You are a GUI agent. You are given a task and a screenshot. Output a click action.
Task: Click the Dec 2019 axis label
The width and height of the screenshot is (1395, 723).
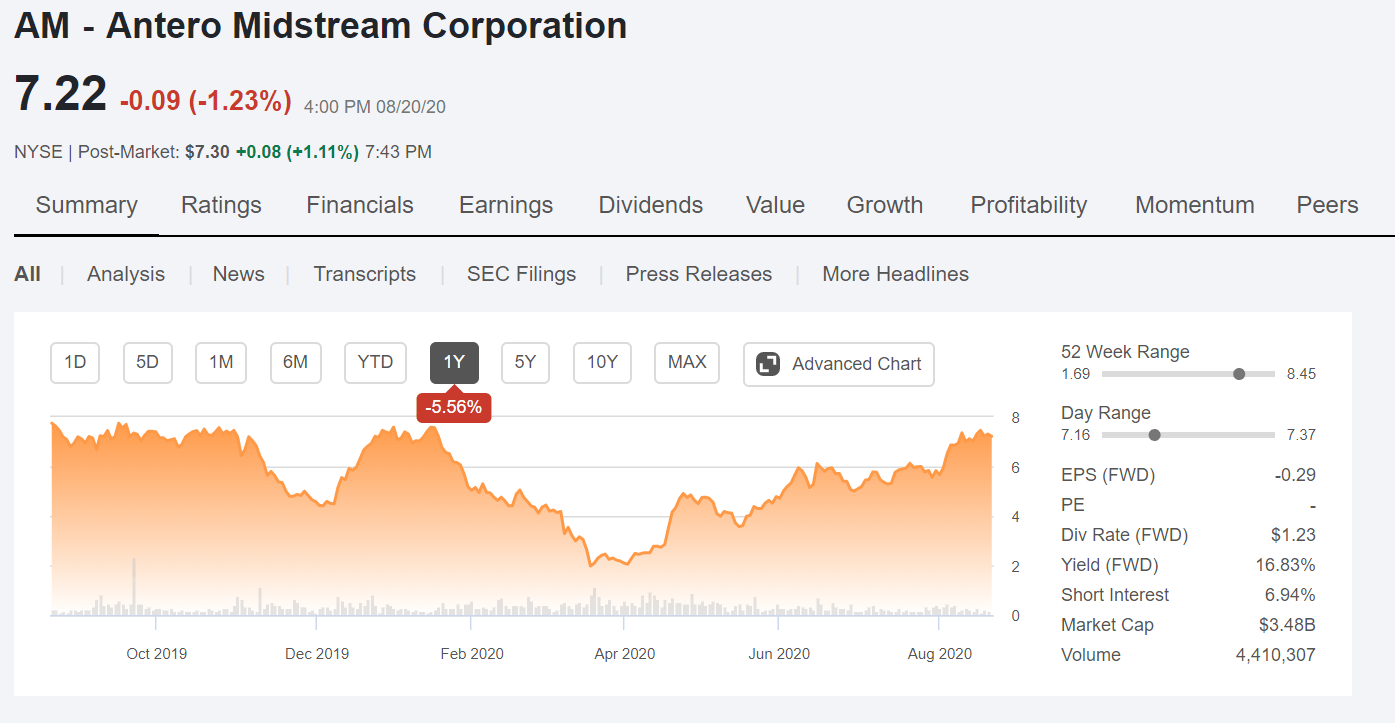coord(317,654)
